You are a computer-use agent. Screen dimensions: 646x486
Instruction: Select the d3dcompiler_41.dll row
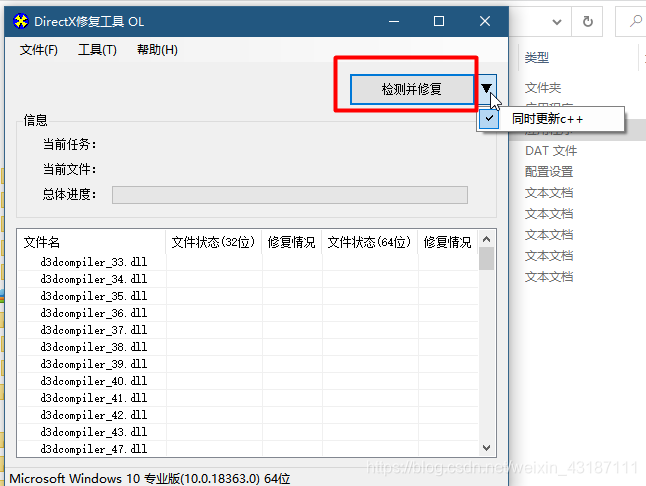(x=248, y=398)
